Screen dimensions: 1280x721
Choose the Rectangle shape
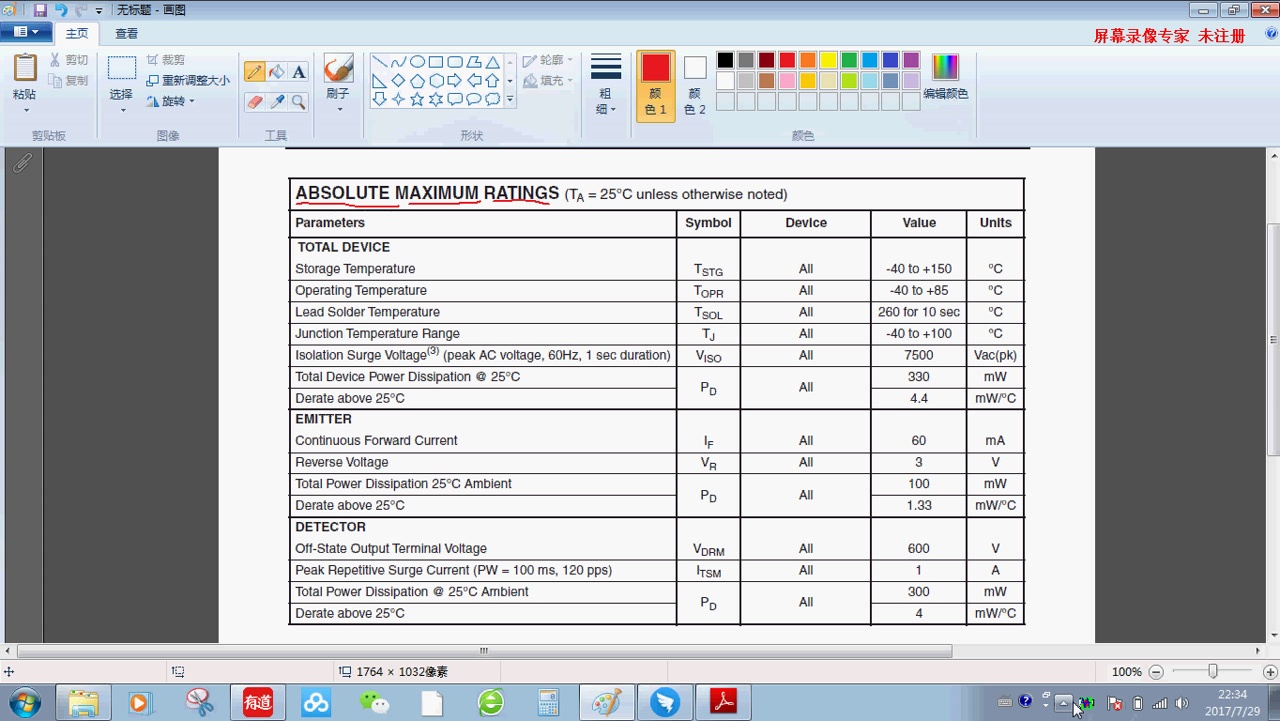click(x=436, y=62)
